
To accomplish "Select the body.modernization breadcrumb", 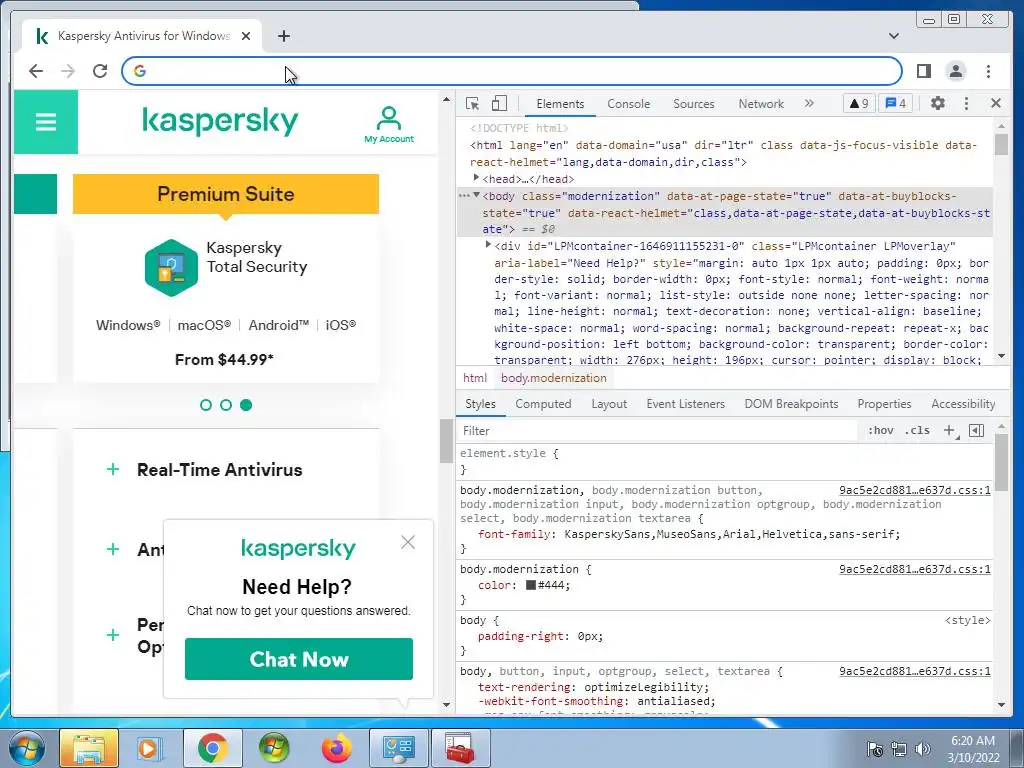I will click(x=553, y=378).
